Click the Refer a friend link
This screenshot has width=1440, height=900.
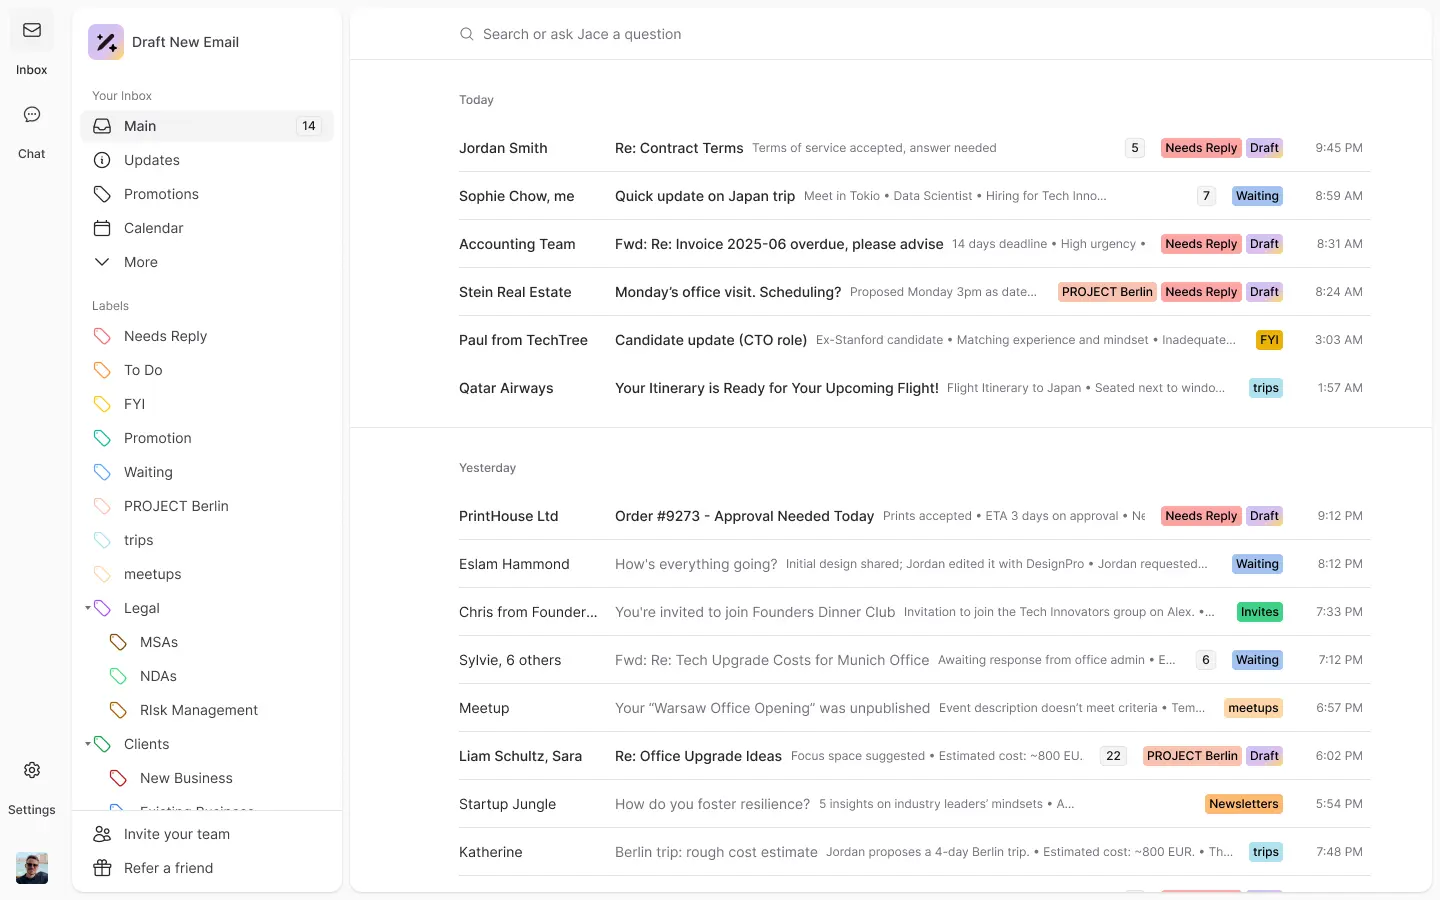(168, 868)
